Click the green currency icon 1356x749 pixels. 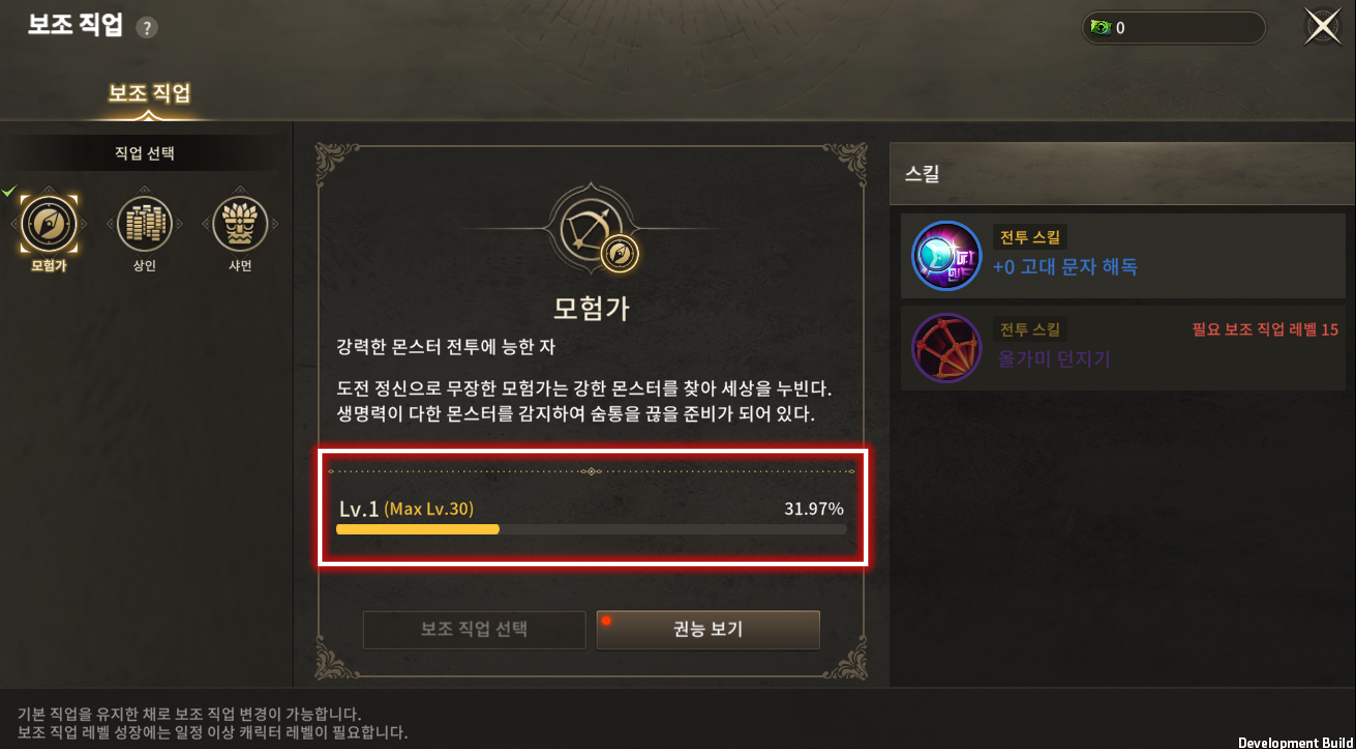[x=1101, y=28]
